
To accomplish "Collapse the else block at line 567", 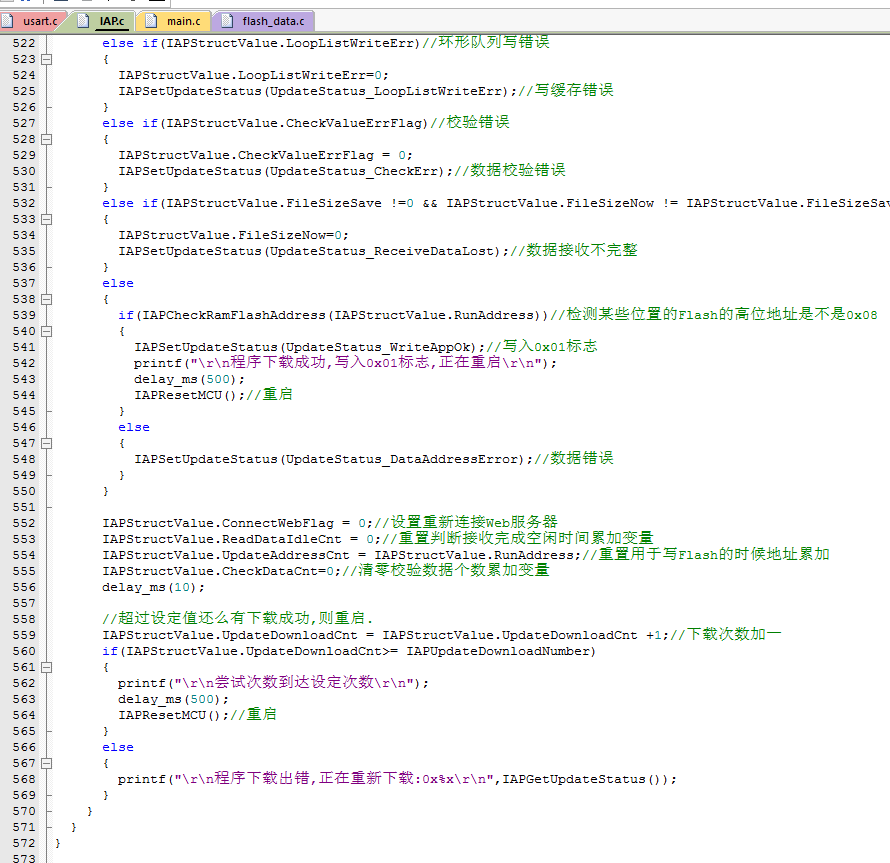I will 47,763.
